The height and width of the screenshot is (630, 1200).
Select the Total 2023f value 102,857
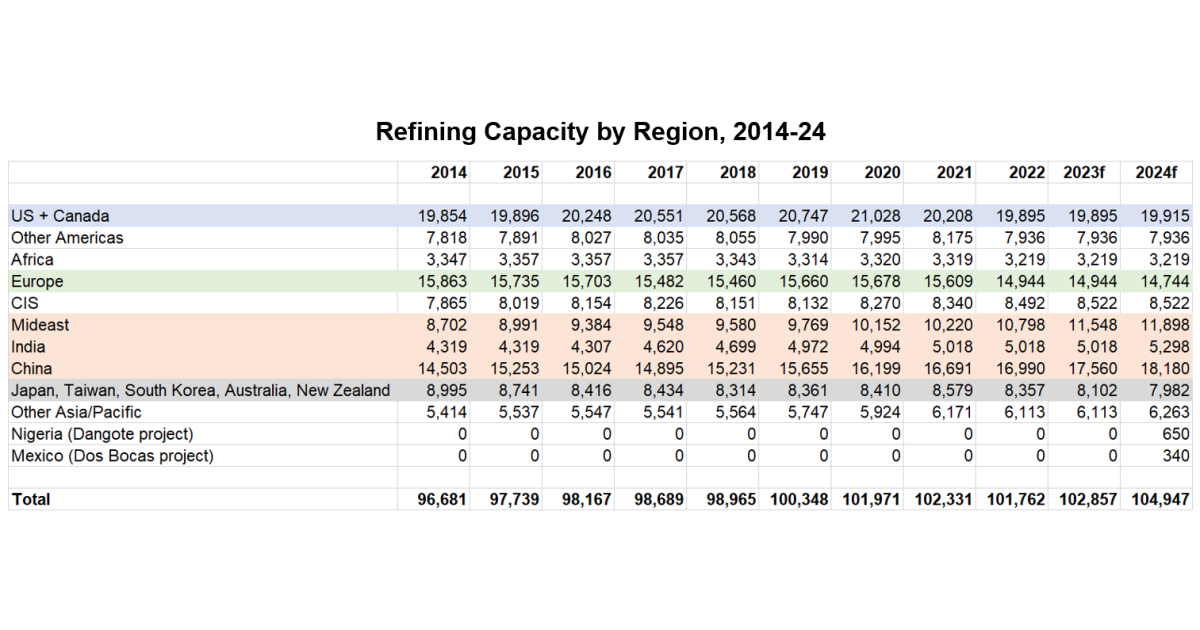click(1089, 499)
